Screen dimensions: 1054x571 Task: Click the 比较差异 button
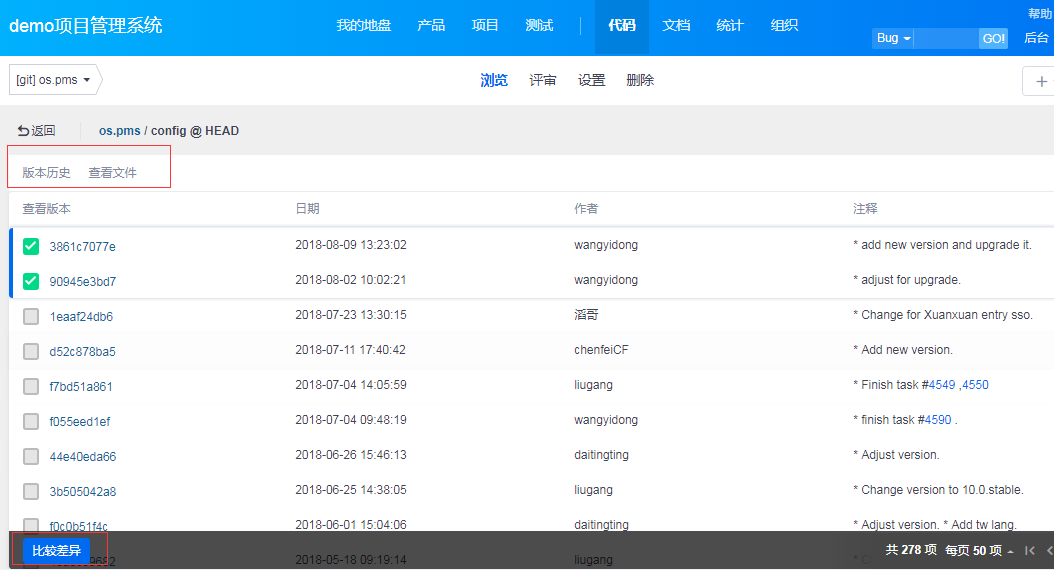pyautogui.click(x=56, y=551)
